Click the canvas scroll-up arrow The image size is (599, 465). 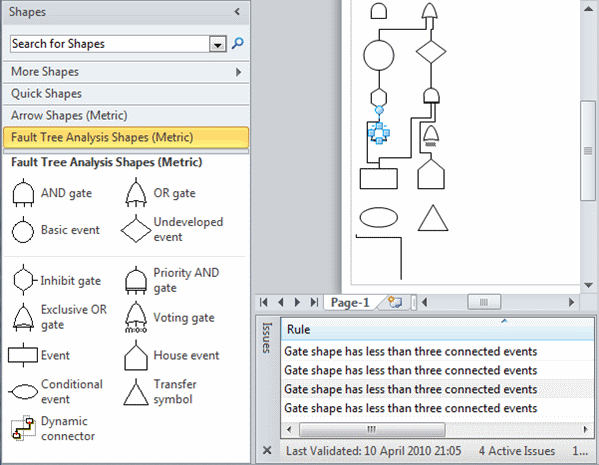588,8
